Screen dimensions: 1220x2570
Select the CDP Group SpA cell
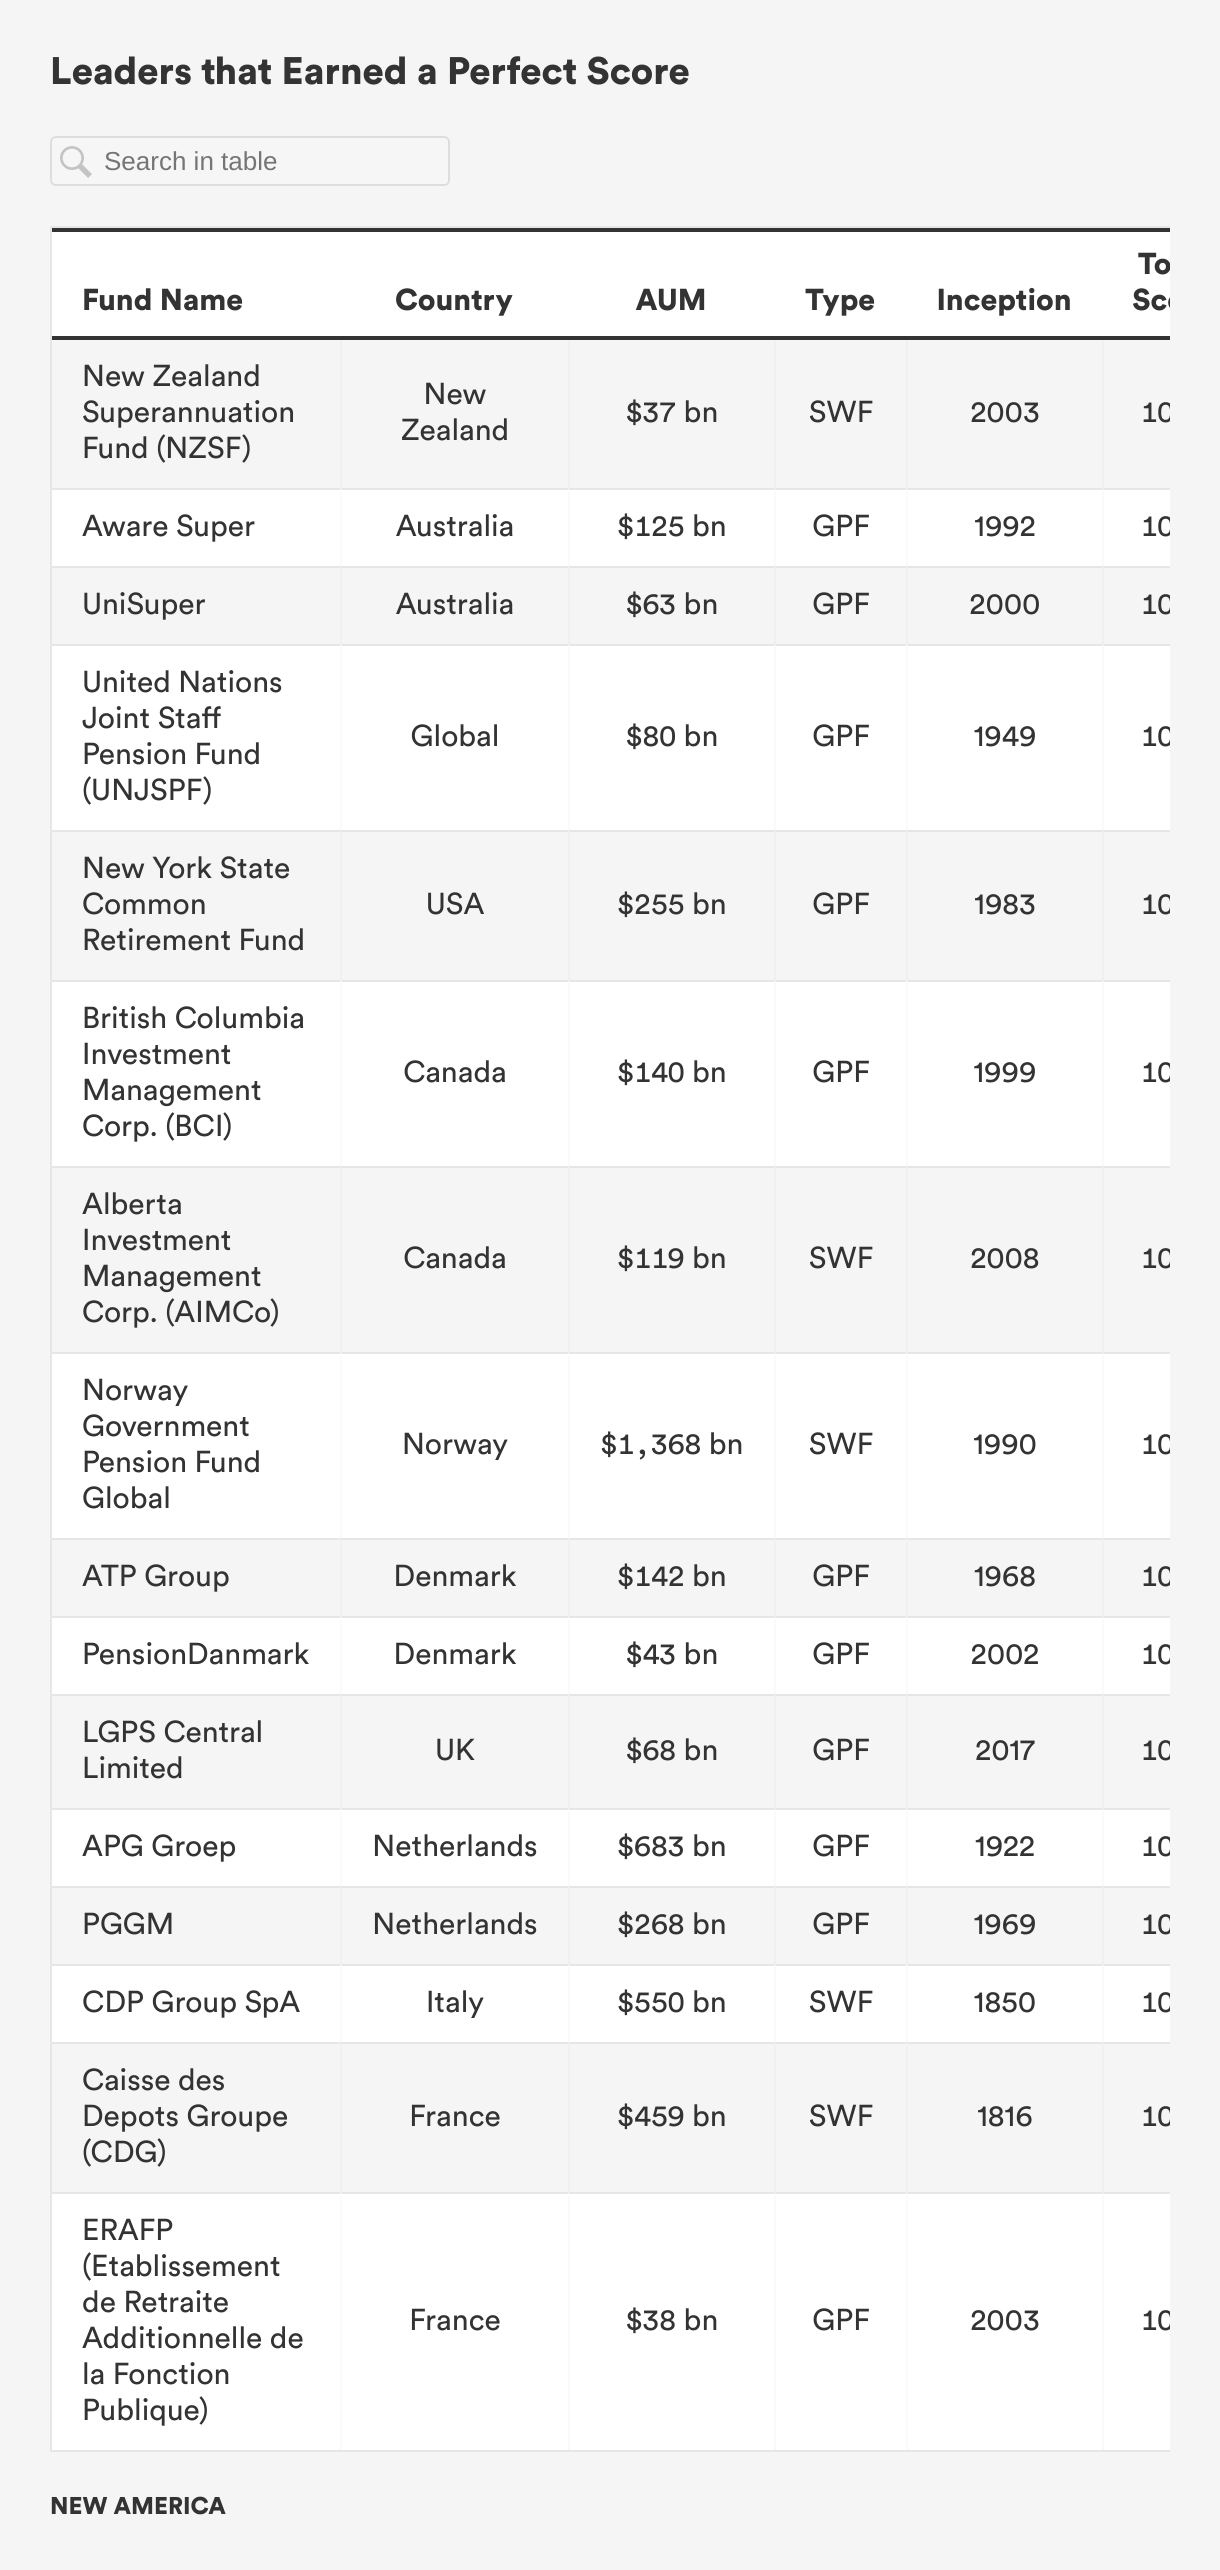191,2003
